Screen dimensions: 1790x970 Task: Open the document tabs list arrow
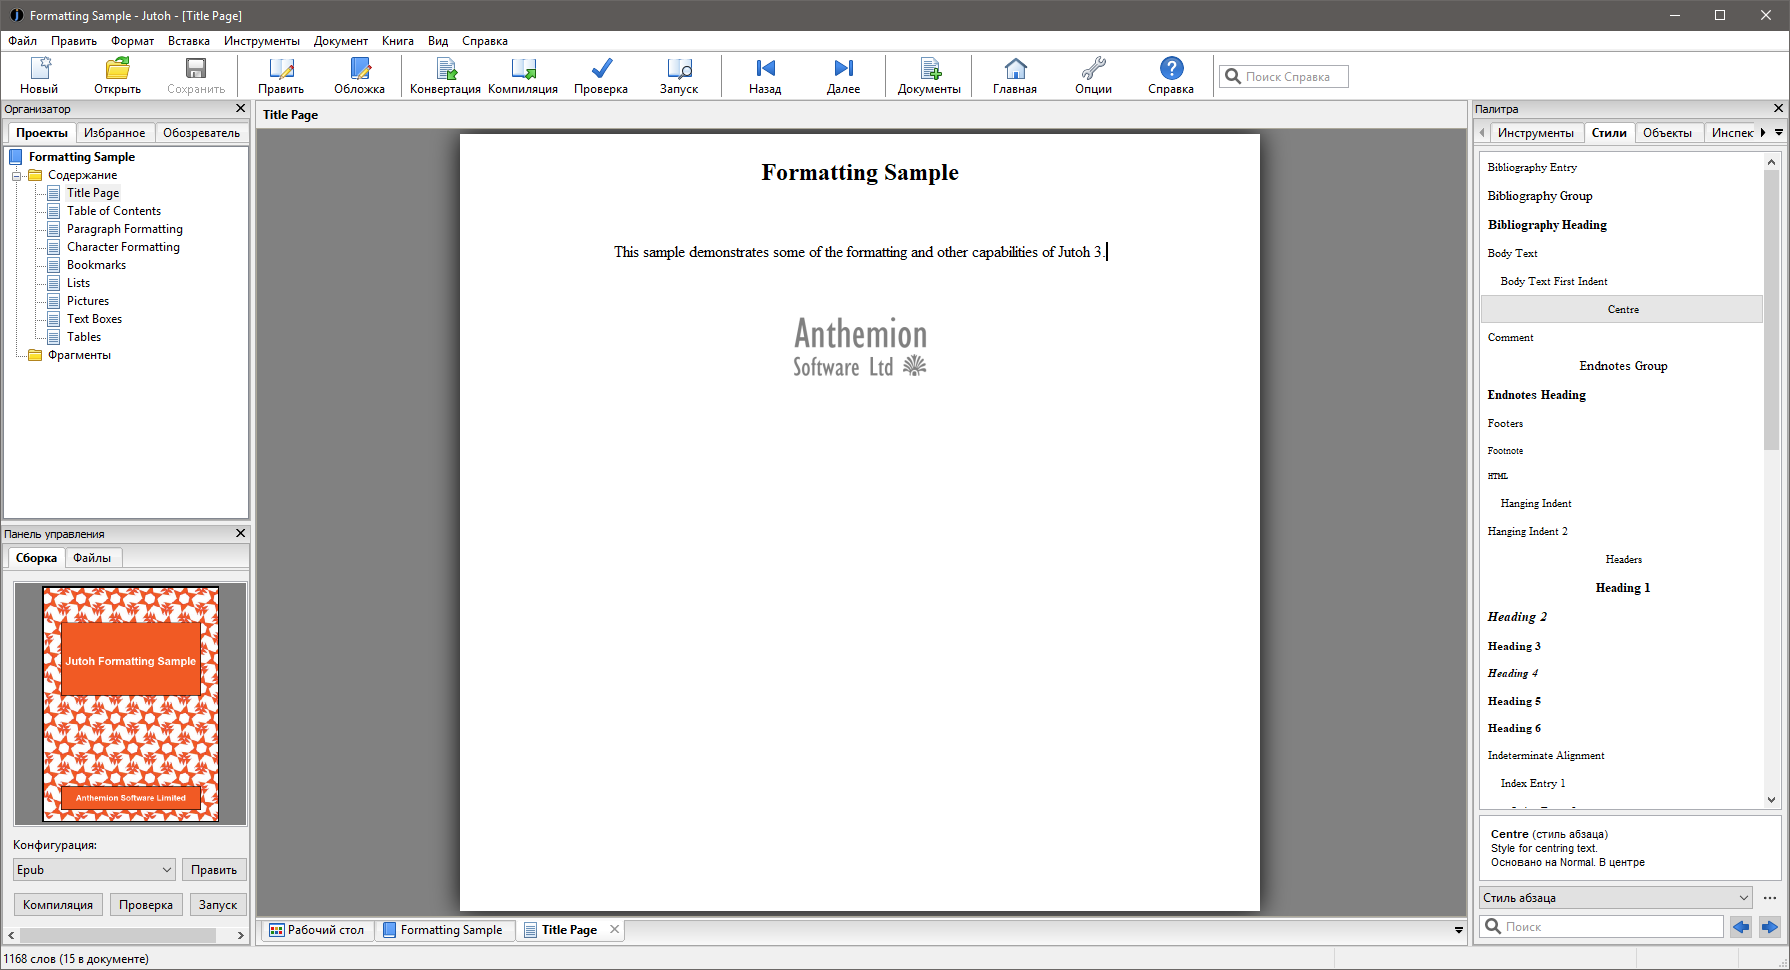pyautogui.click(x=1458, y=930)
